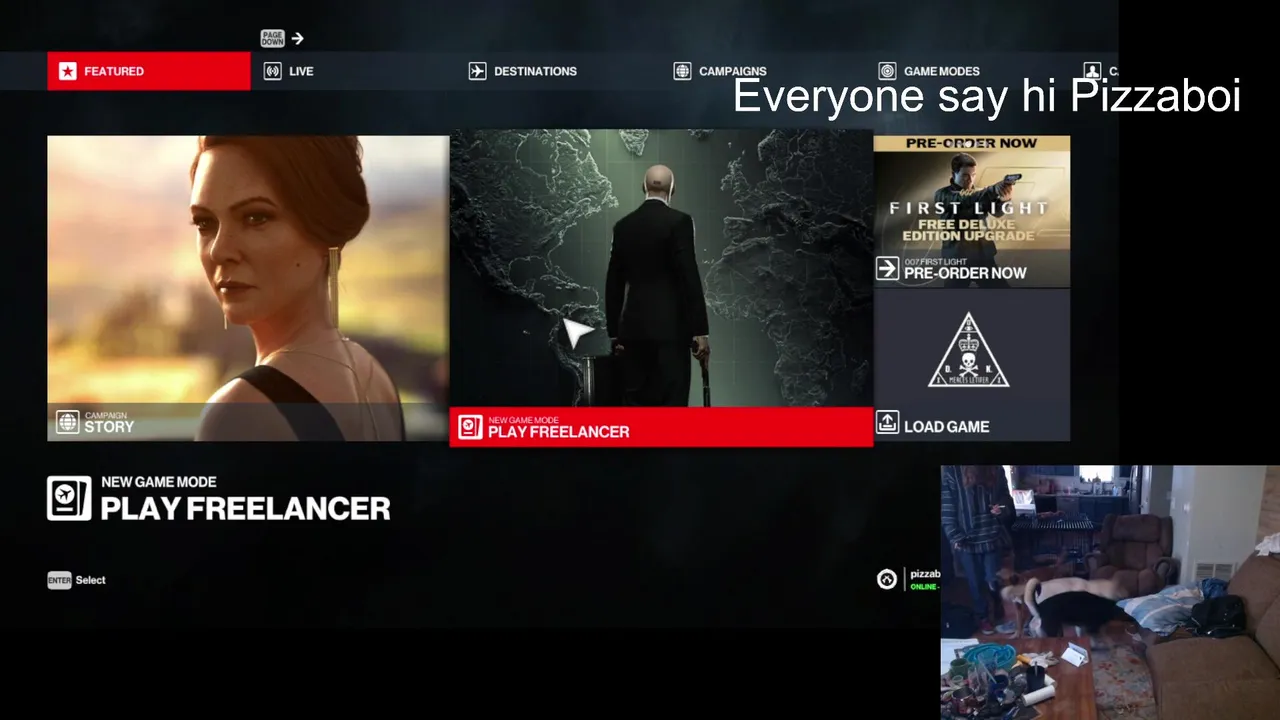1280x720 pixels.
Task: Click the globe icon beside Campaigns
Action: 682,71
